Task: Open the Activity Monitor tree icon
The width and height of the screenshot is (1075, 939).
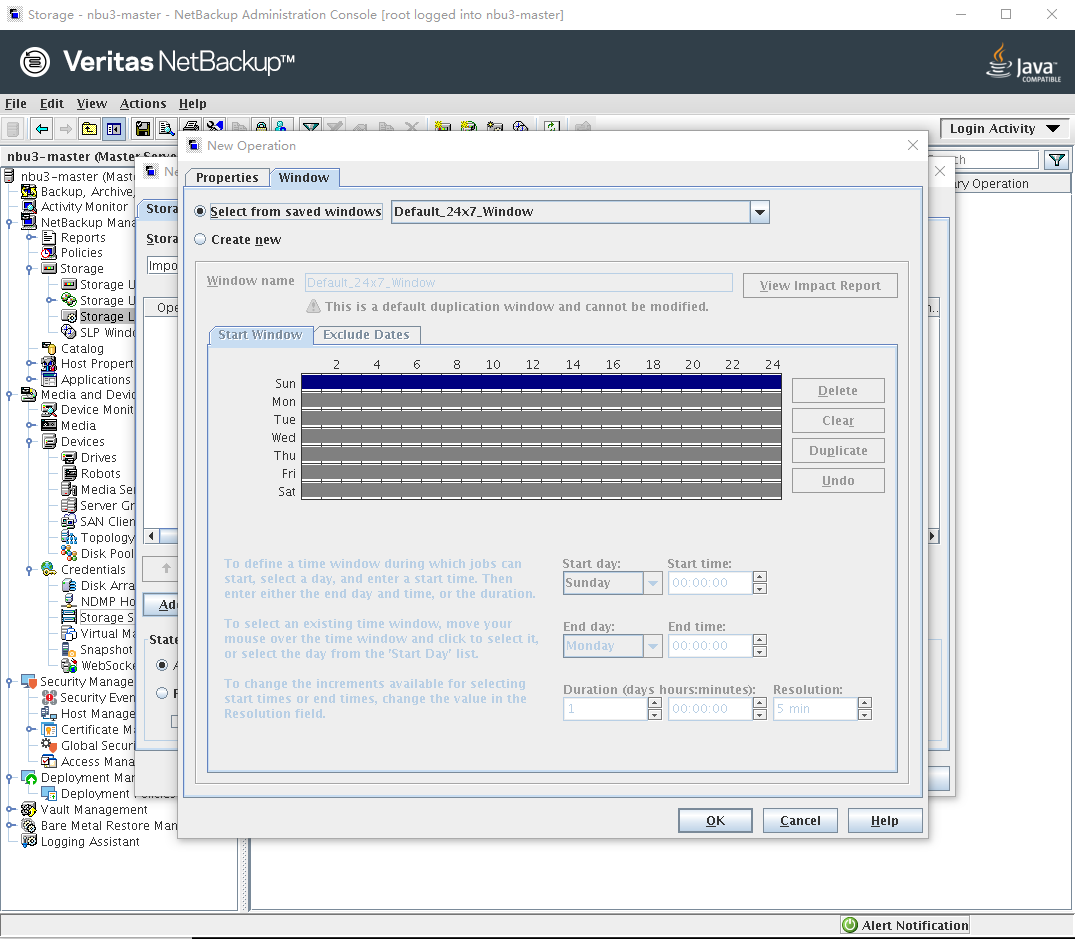Action: pos(29,207)
